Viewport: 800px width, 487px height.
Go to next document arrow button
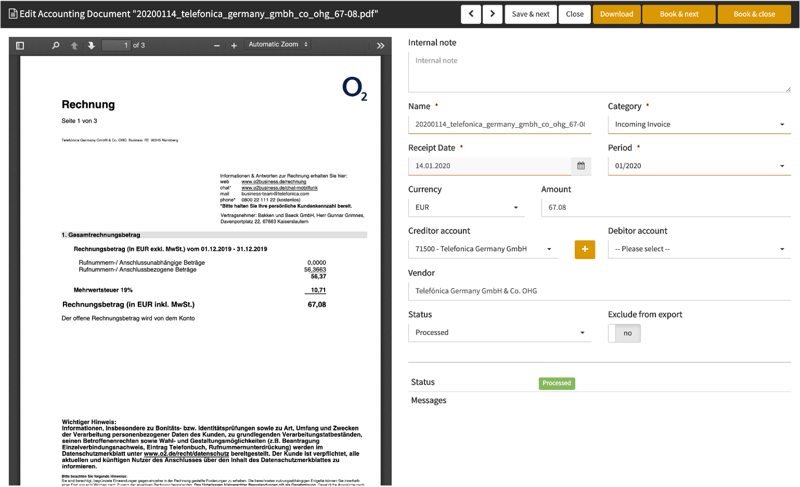(x=492, y=14)
